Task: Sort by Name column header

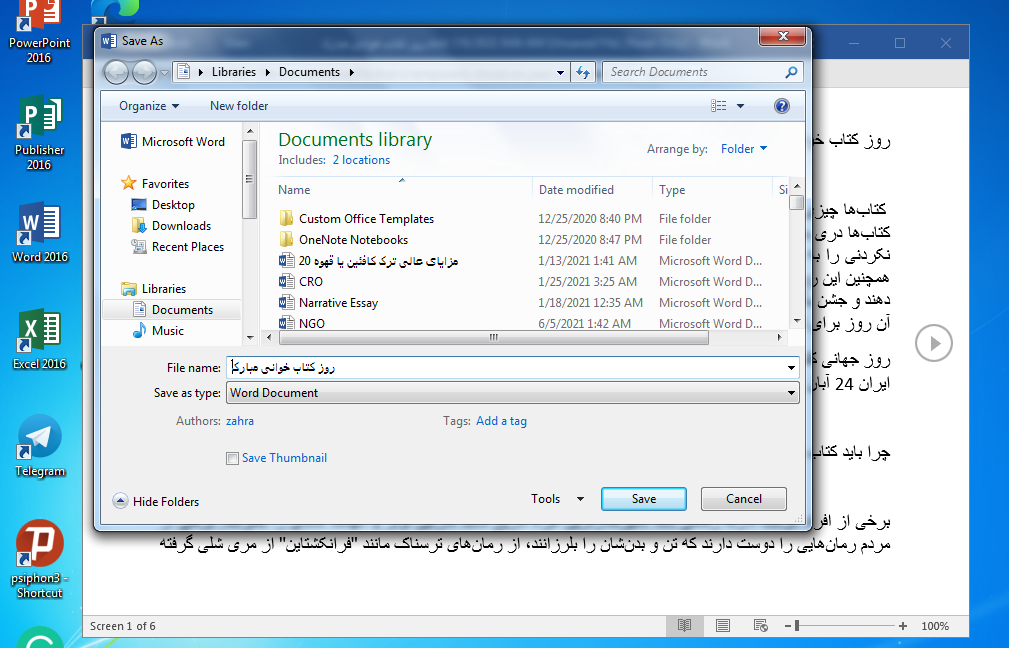Action: point(294,190)
